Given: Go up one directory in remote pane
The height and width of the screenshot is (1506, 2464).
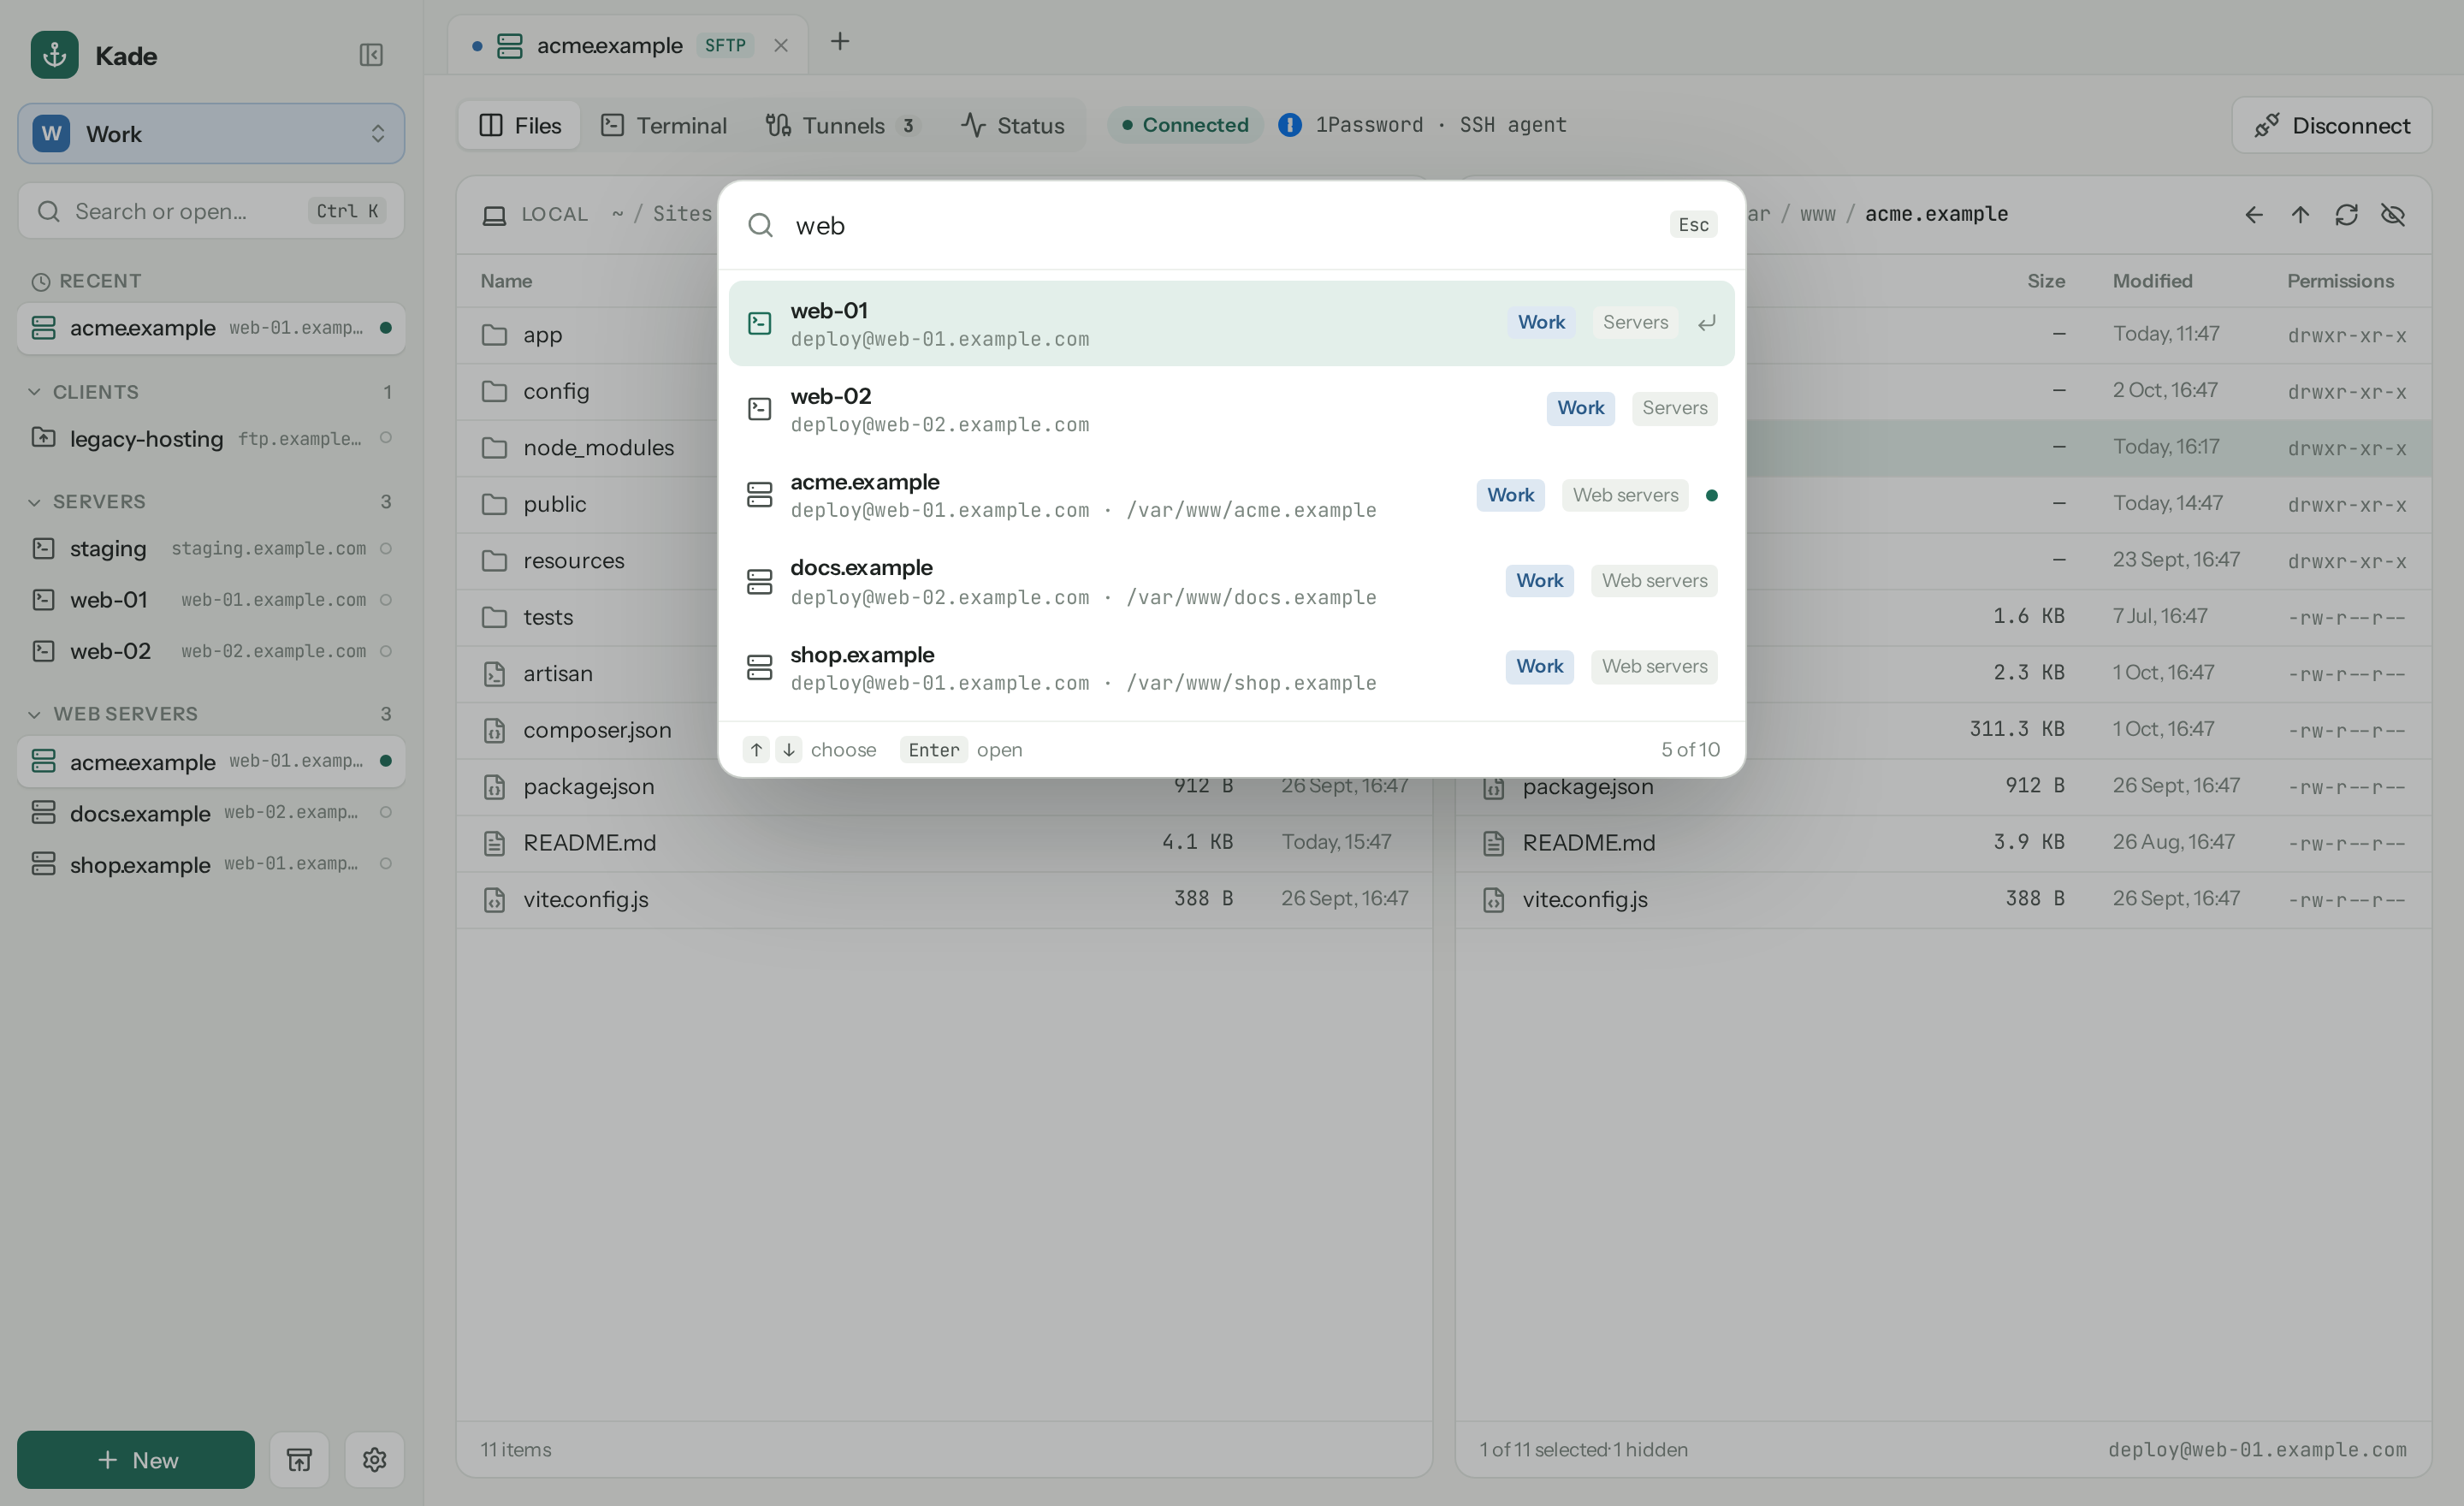Looking at the screenshot, I should [x=2300, y=214].
